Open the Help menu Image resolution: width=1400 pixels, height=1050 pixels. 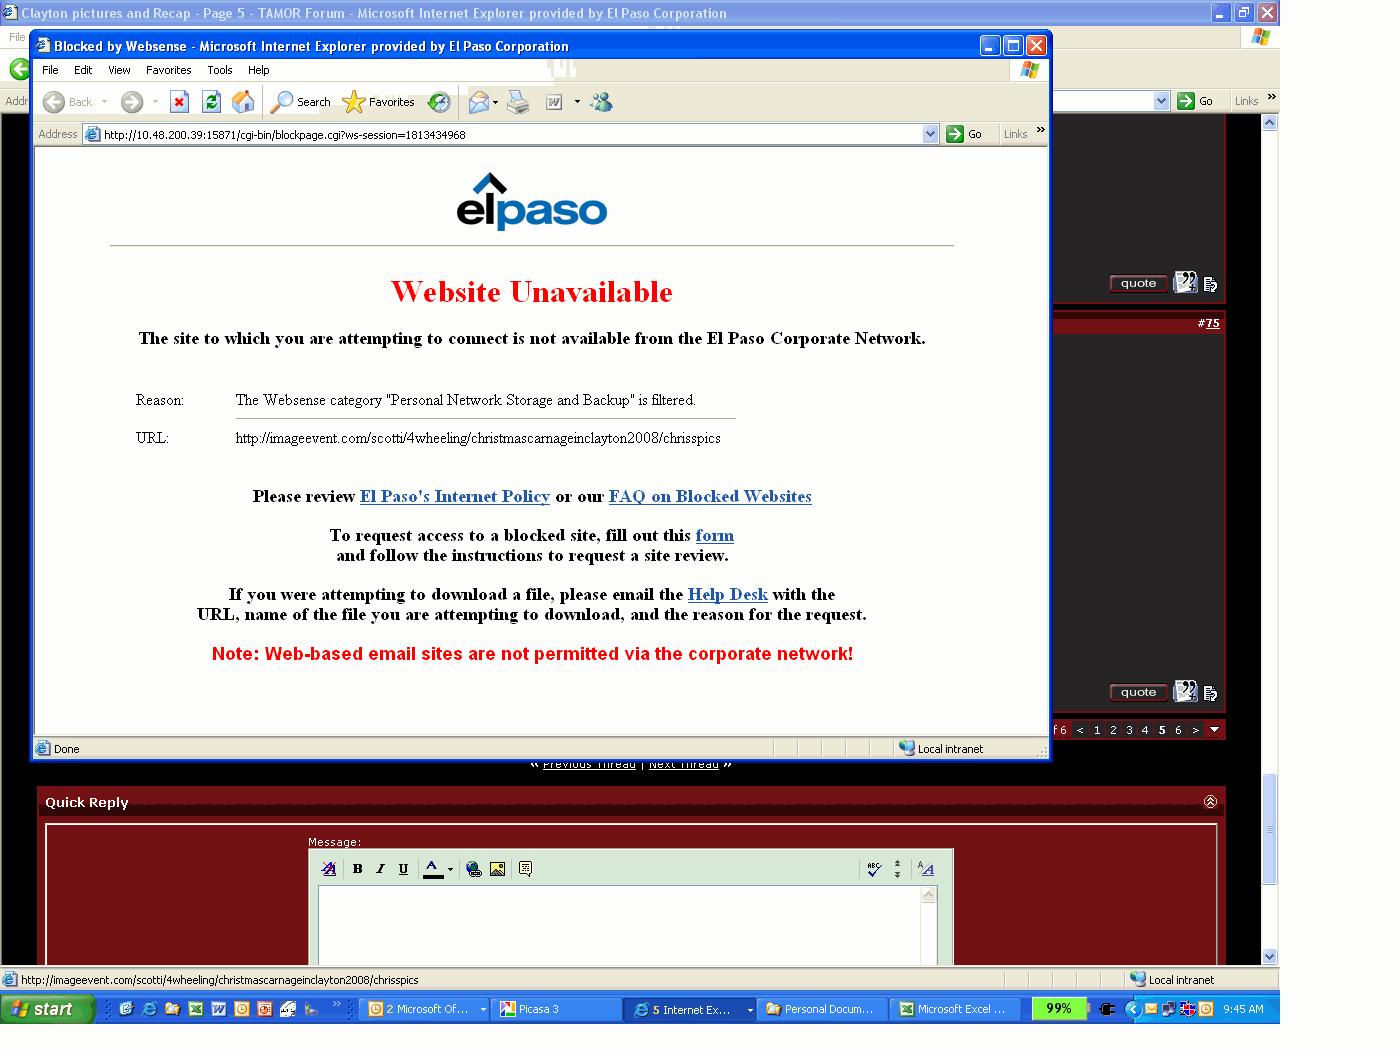click(259, 70)
